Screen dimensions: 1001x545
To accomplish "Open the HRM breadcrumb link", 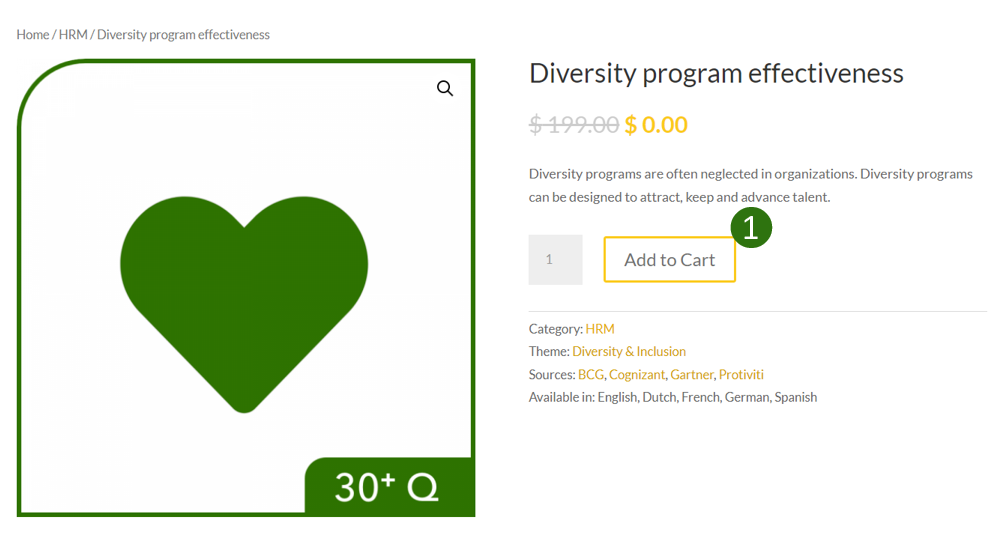I will [x=73, y=34].
